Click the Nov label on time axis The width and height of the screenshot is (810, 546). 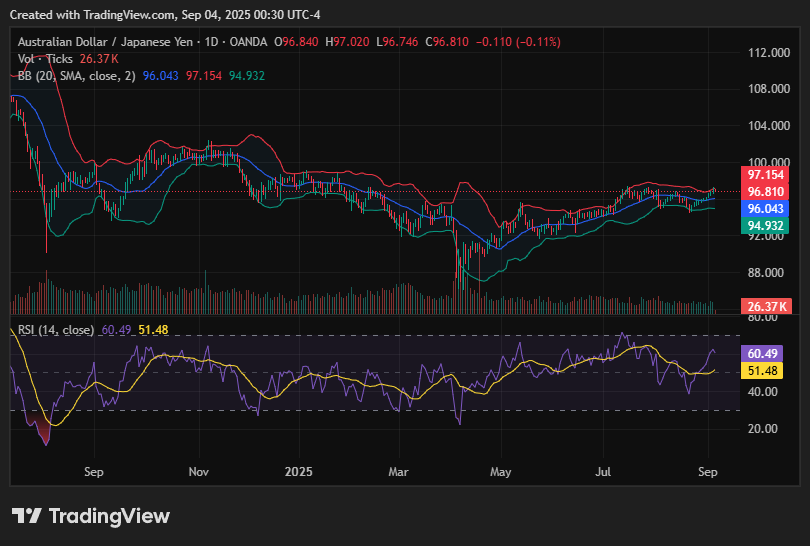point(199,472)
